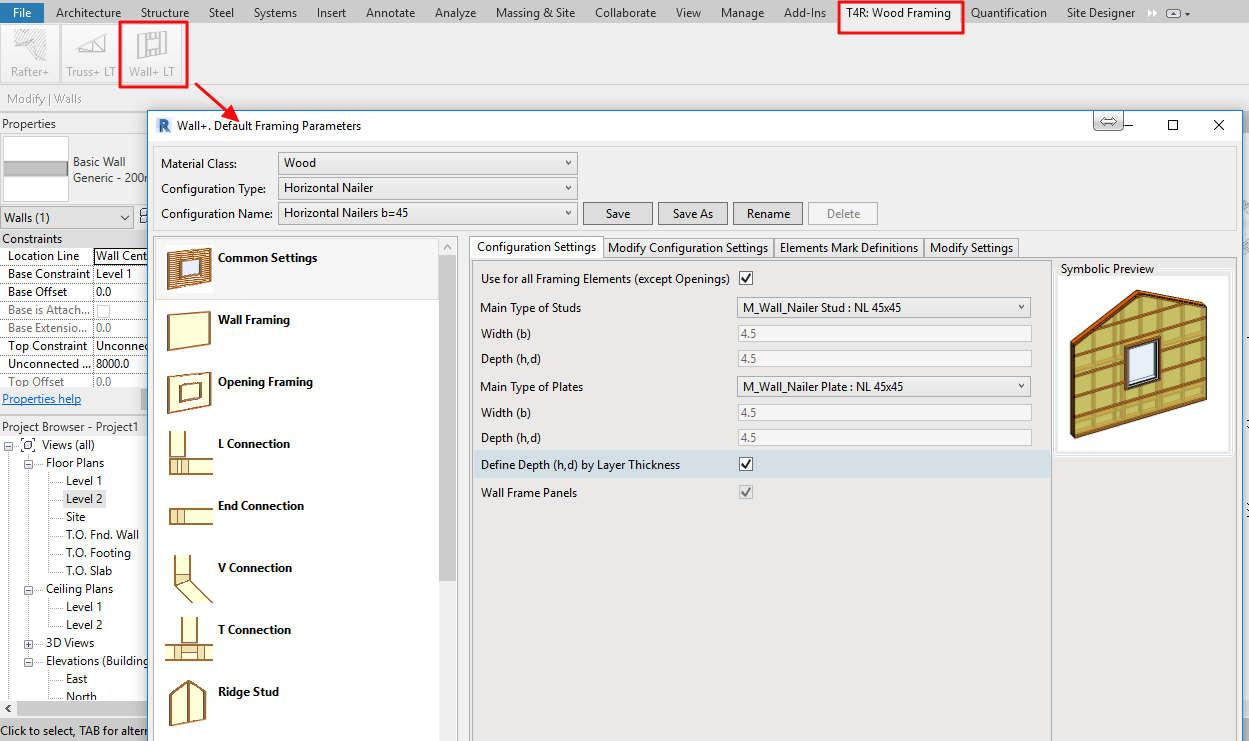The width and height of the screenshot is (1249, 741).
Task: Open the Main Type of Studs dropdown
Action: tap(884, 308)
